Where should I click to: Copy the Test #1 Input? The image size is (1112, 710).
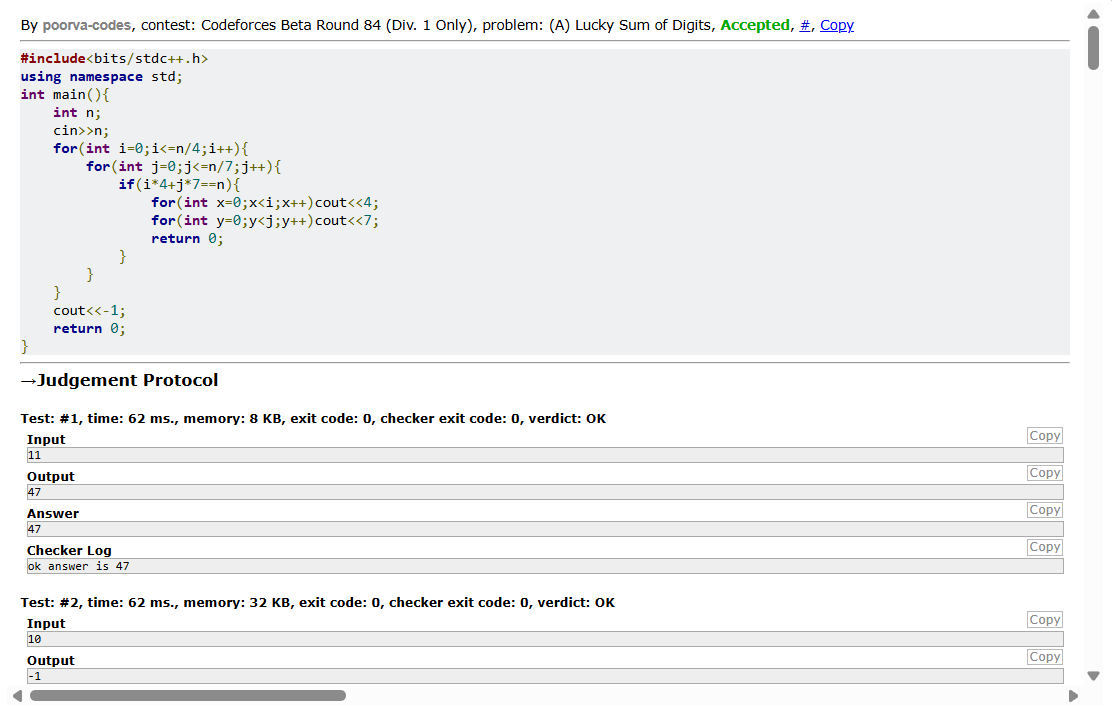tap(1045, 436)
